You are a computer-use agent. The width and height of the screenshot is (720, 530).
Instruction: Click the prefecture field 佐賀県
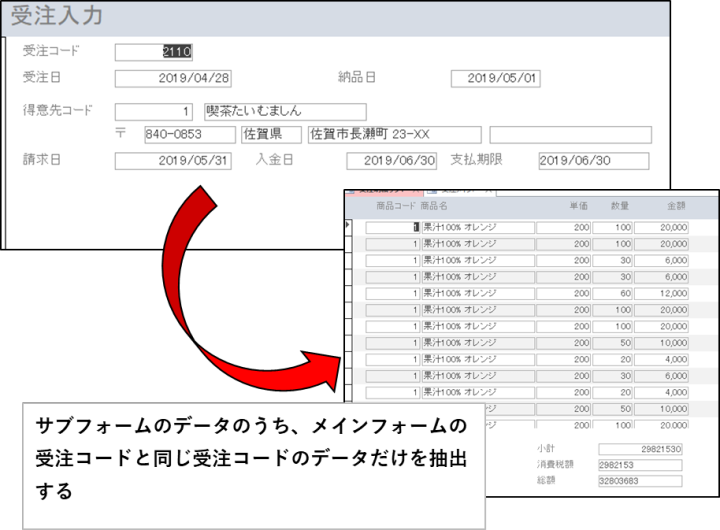(271, 134)
